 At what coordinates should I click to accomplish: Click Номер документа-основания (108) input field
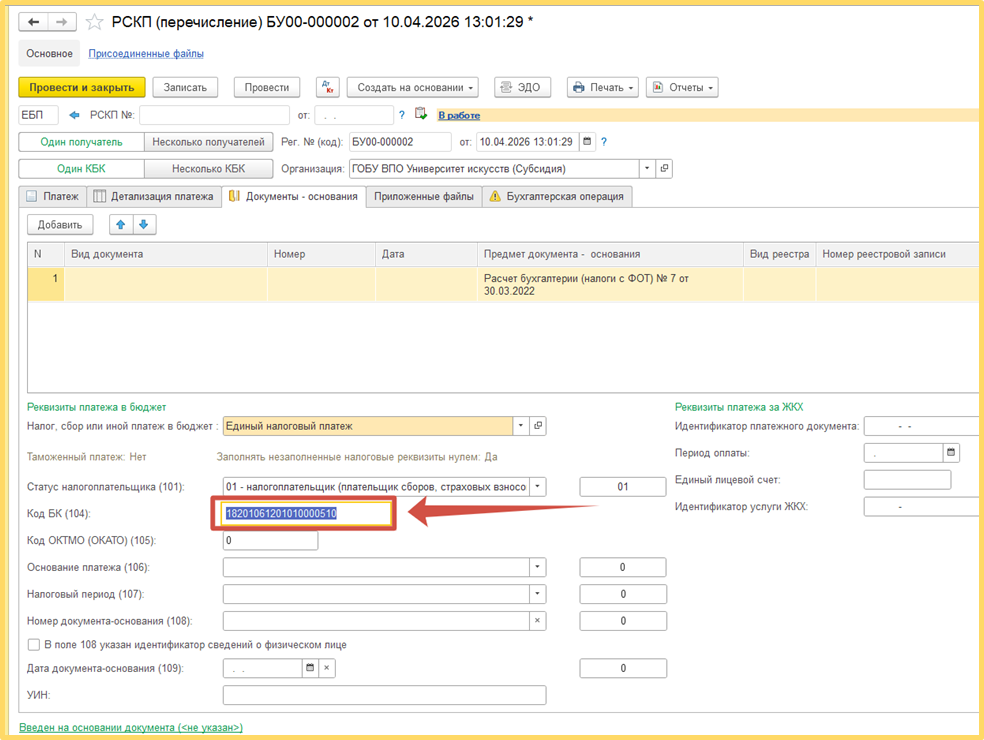point(376,621)
